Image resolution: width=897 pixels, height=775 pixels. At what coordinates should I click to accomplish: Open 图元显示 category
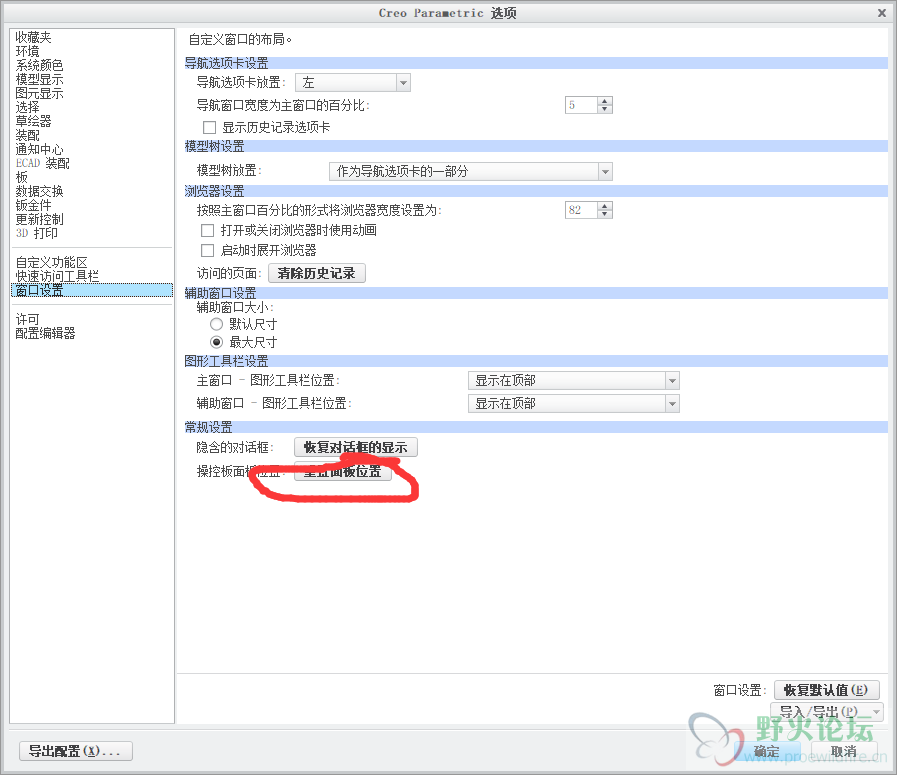coord(39,93)
